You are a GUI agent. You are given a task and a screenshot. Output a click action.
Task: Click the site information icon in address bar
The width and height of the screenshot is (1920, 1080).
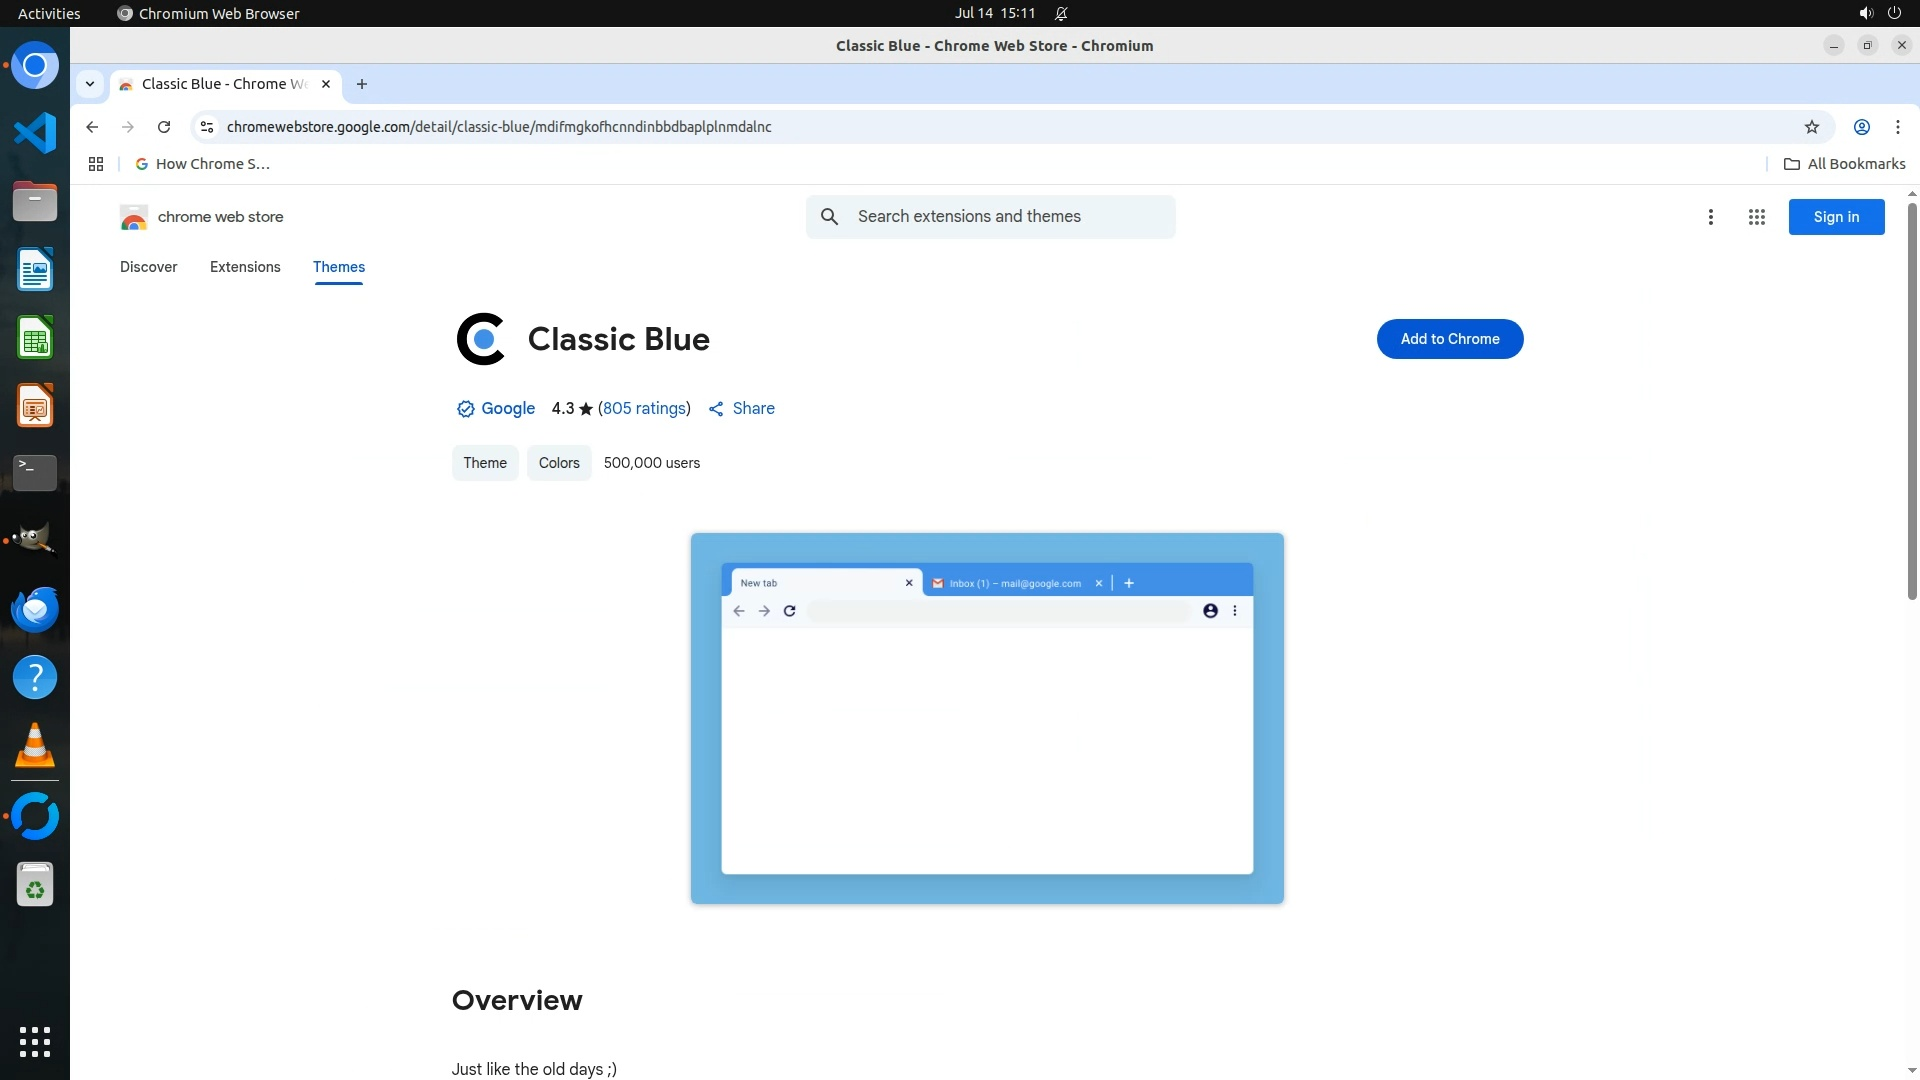click(x=207, y=127)
